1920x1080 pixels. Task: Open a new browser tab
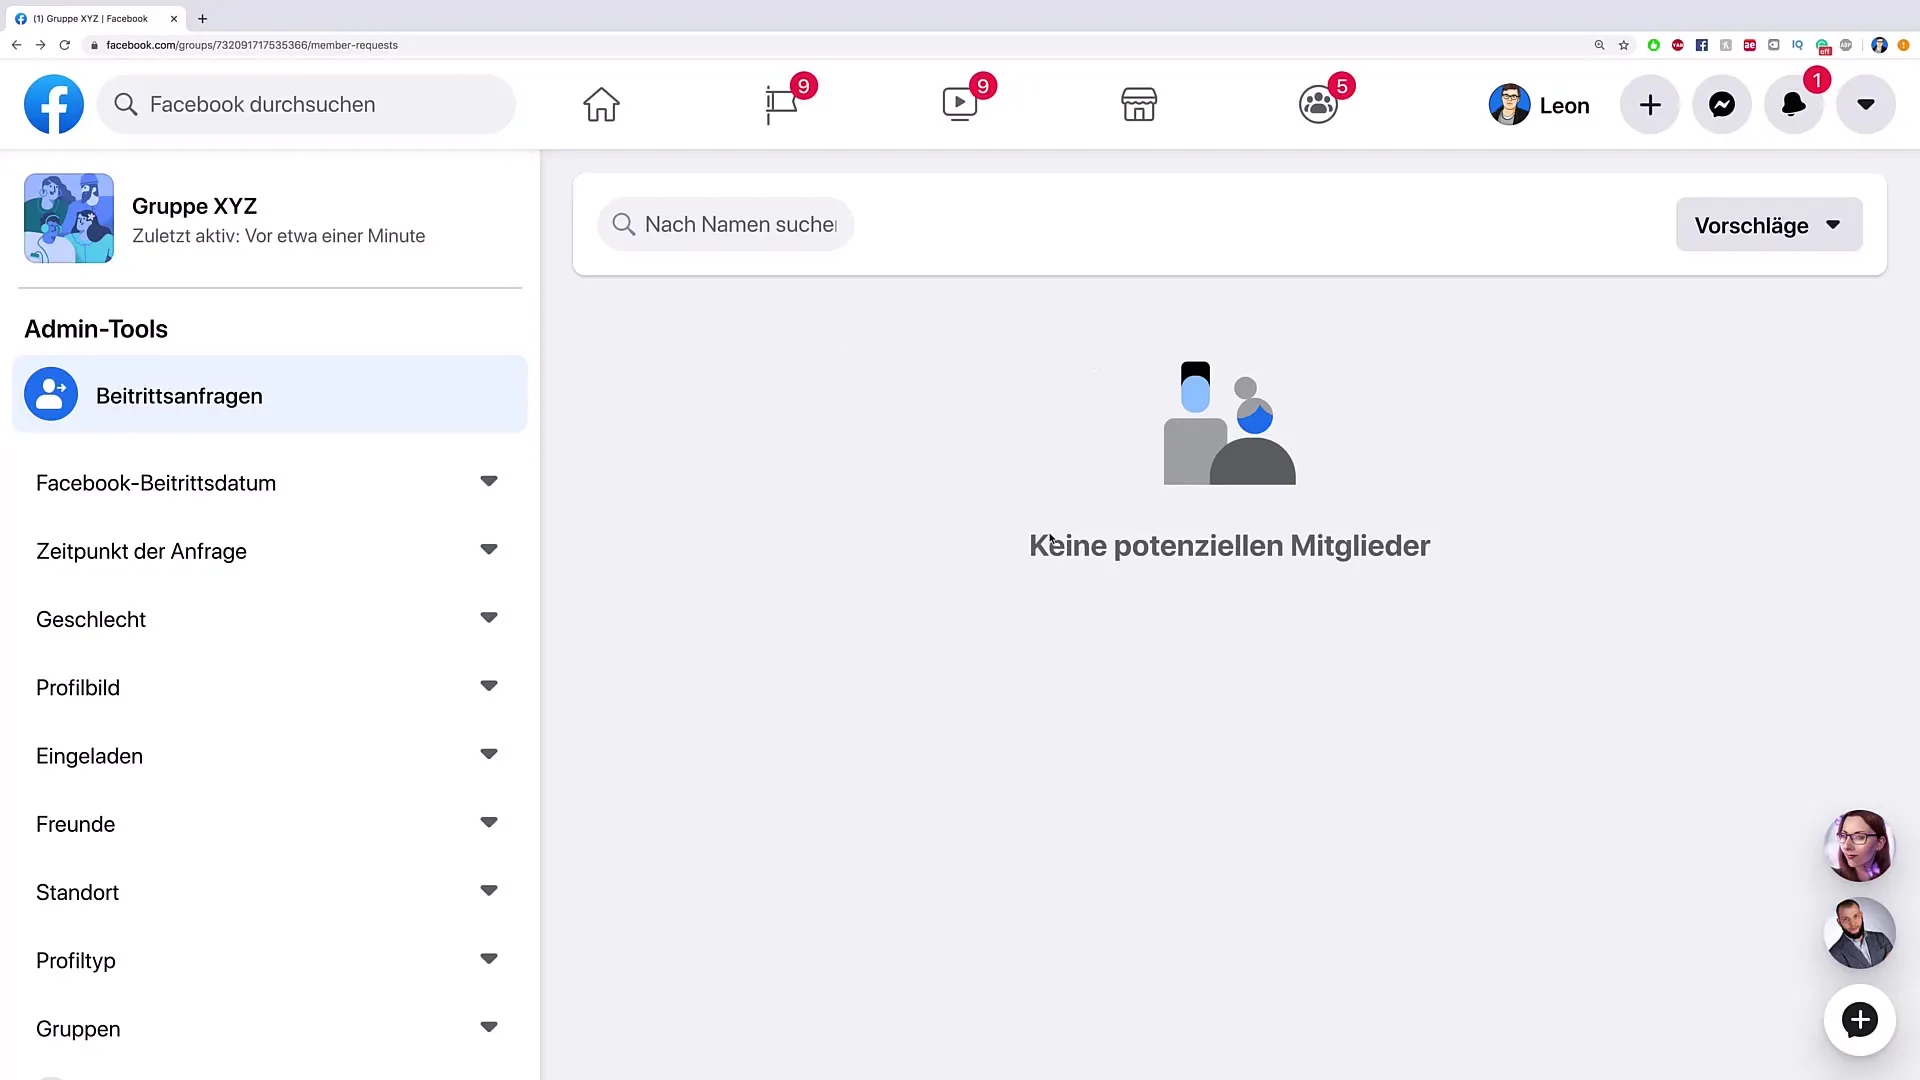(x=202, y=18)
